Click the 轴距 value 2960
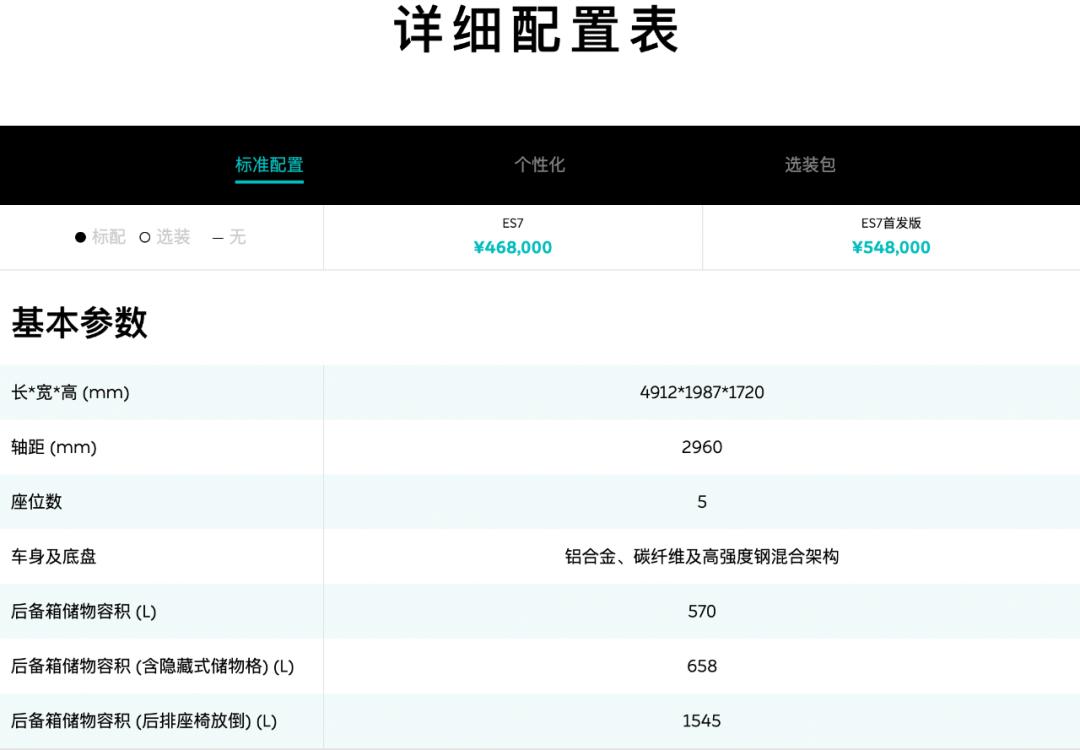The width and height of the screenshot is (1080, 750). (x=702, y=447)
